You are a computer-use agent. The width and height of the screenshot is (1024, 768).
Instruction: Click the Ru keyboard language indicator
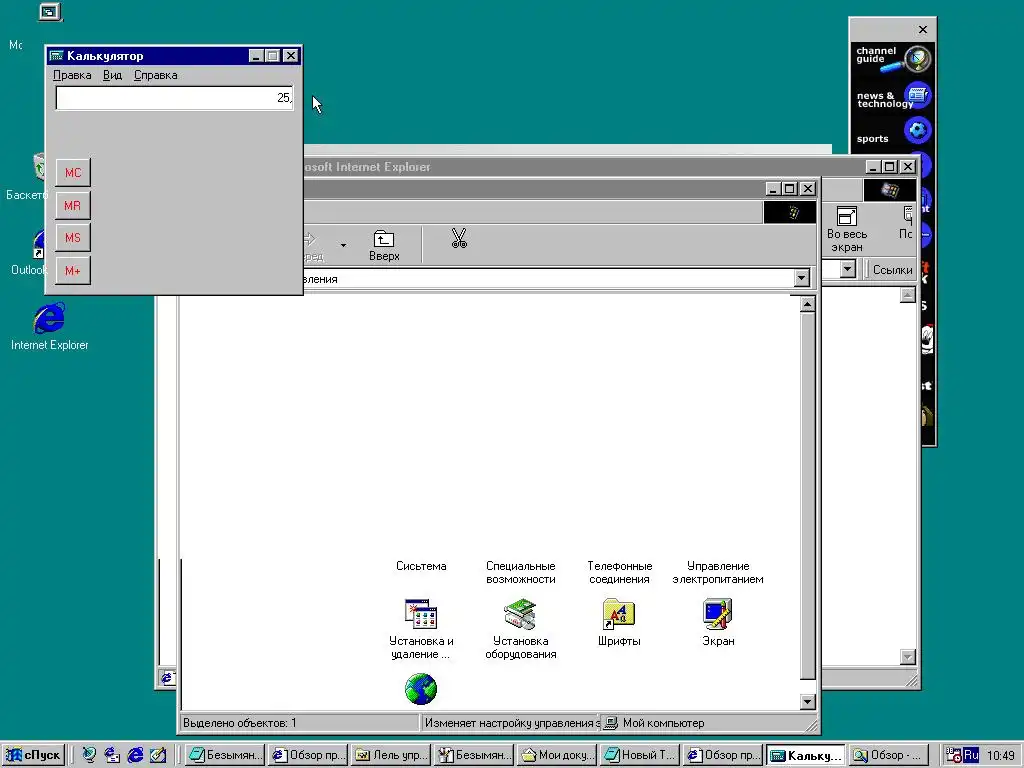[971, 755]
